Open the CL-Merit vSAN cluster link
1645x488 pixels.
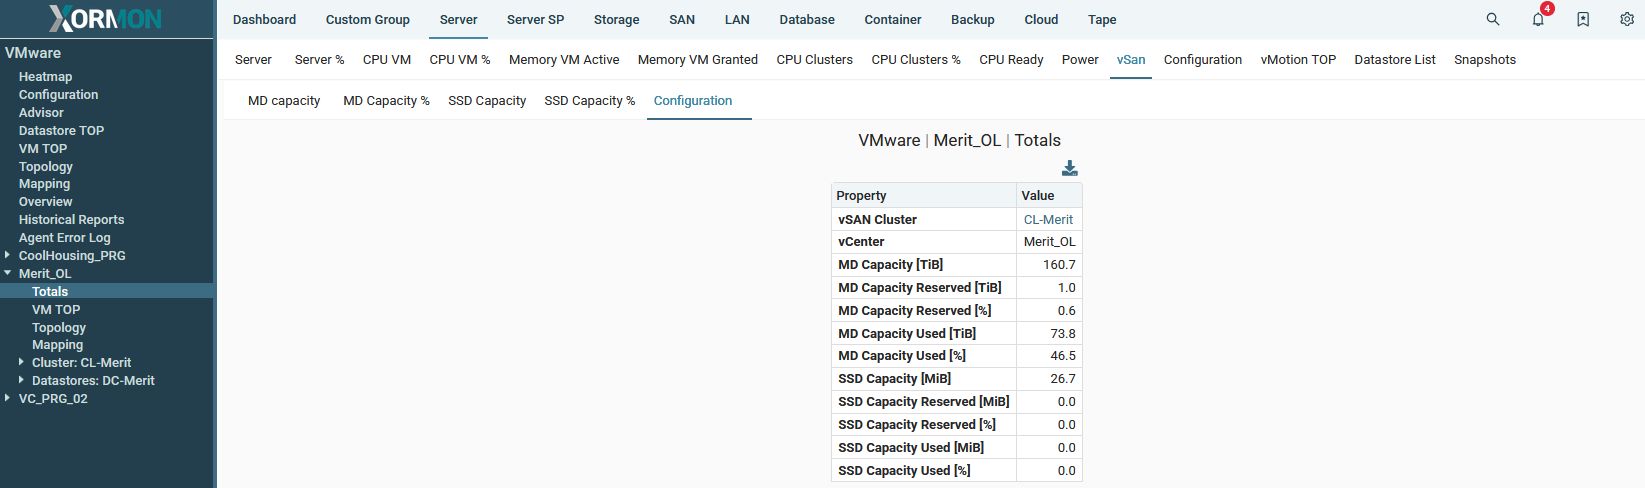coord(1048,219)
